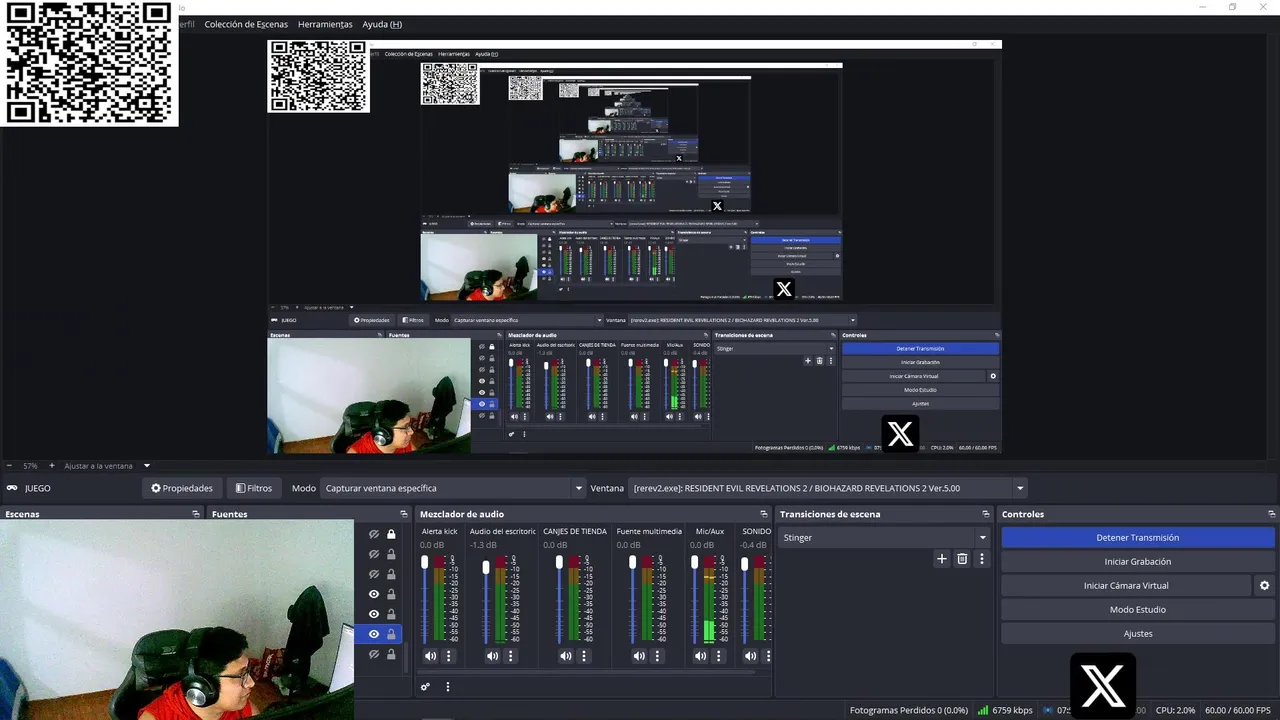The width and height of the screenshot is (1280, 720).
Task: Open Mic/Aux channel options menu
Action: 720,656
